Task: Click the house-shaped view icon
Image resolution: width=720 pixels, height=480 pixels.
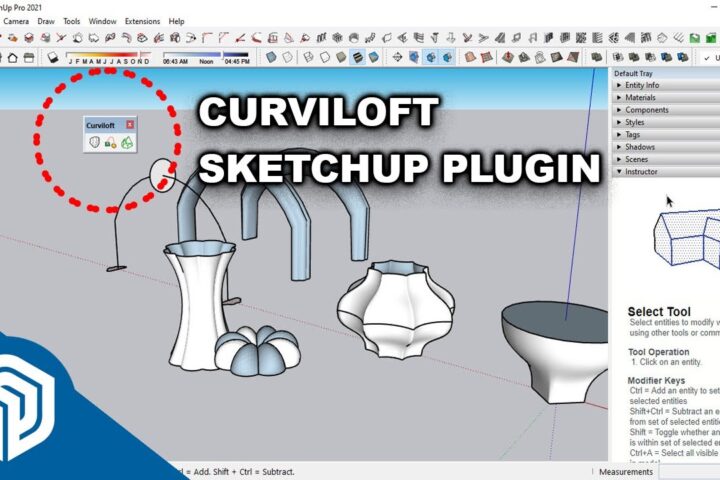Action: coord(13,57)
